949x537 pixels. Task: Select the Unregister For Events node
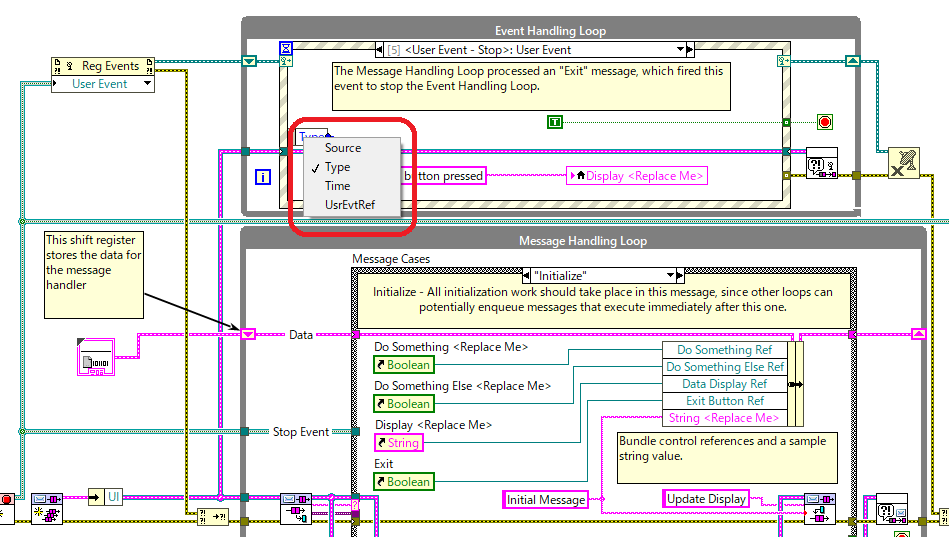pyautogui.click(x=904, y=163)
